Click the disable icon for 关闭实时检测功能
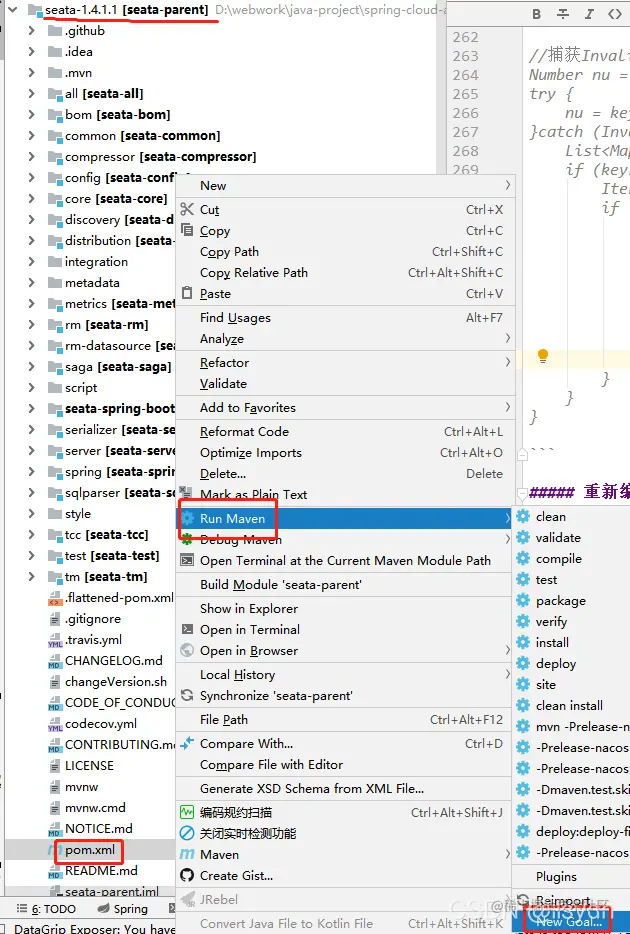The height and width of the screenshot is (934, 630). (x=187, y=833)
